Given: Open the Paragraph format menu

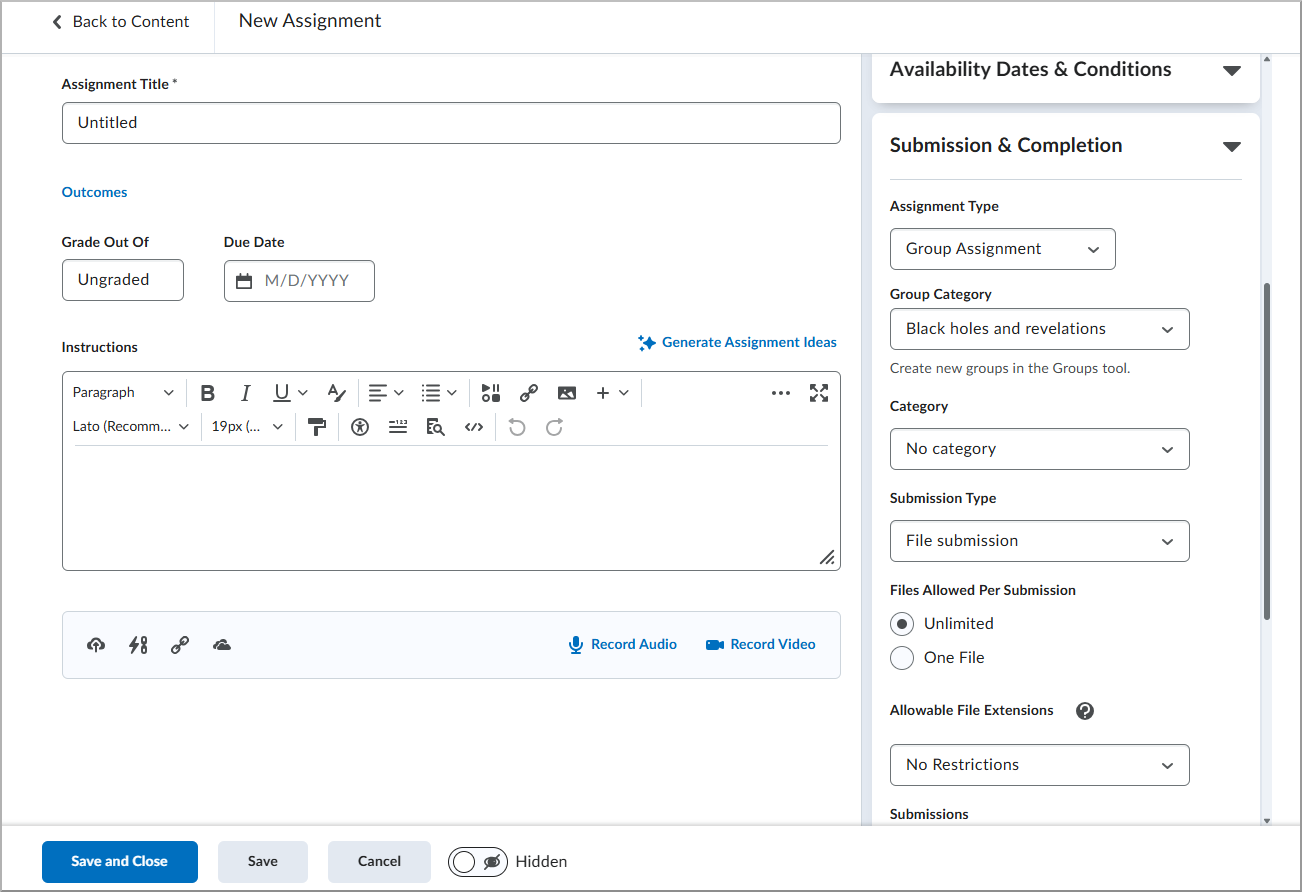Looking at the screenshot, I should 123,393.
